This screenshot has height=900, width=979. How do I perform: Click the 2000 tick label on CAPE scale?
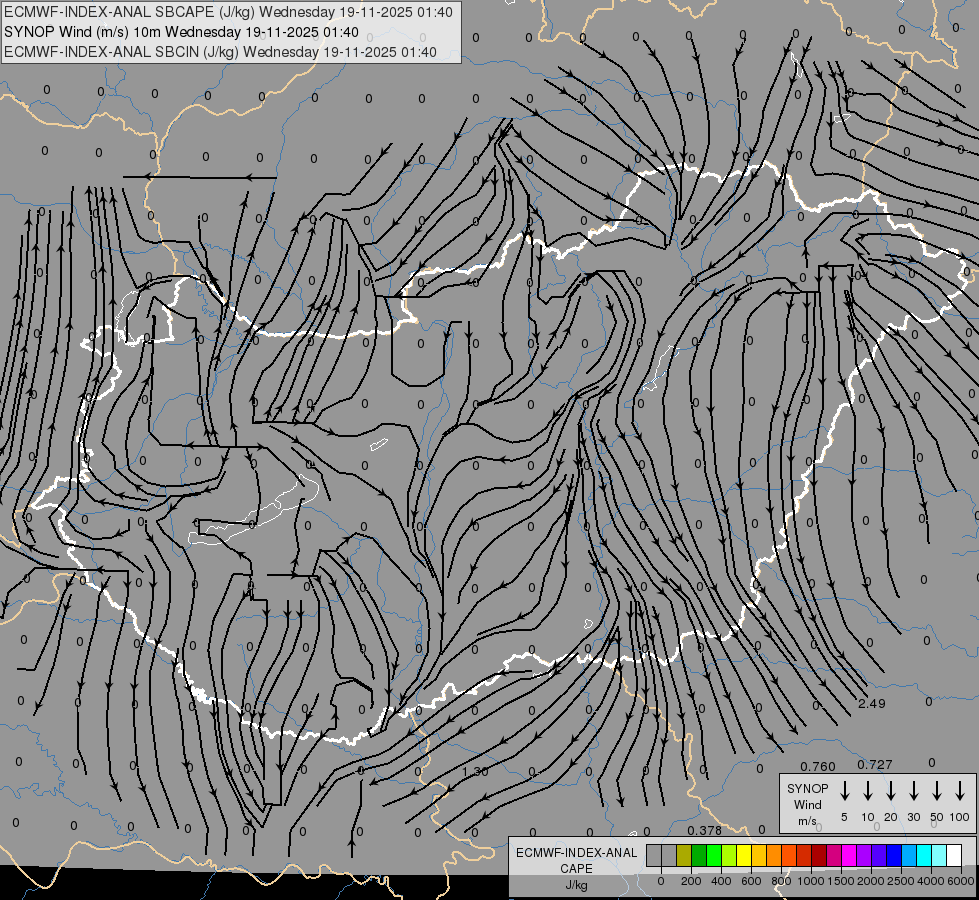[x=871, y=881]
